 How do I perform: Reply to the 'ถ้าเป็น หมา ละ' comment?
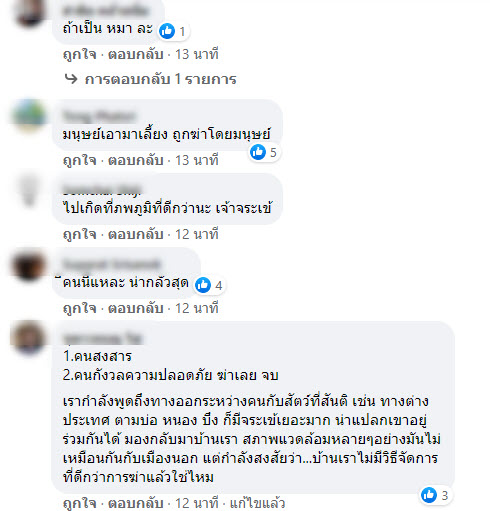[x=136, y=54]
